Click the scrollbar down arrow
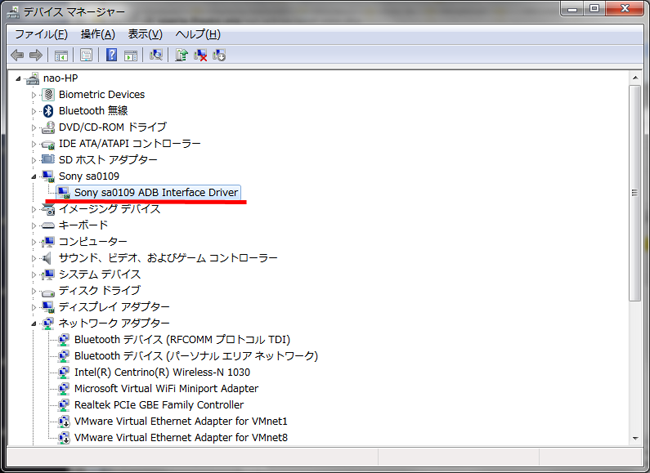Viewport: 650px width, 473px height. (635, 438)
